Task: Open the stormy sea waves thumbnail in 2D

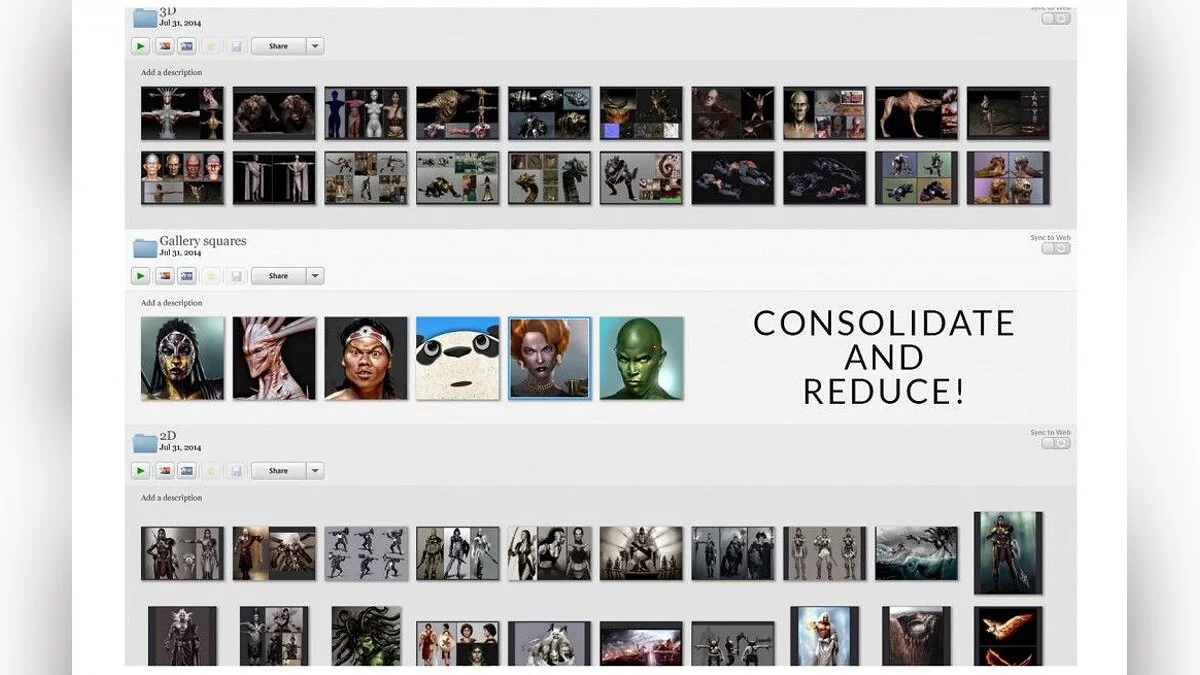Action: [x=917, y=554]
